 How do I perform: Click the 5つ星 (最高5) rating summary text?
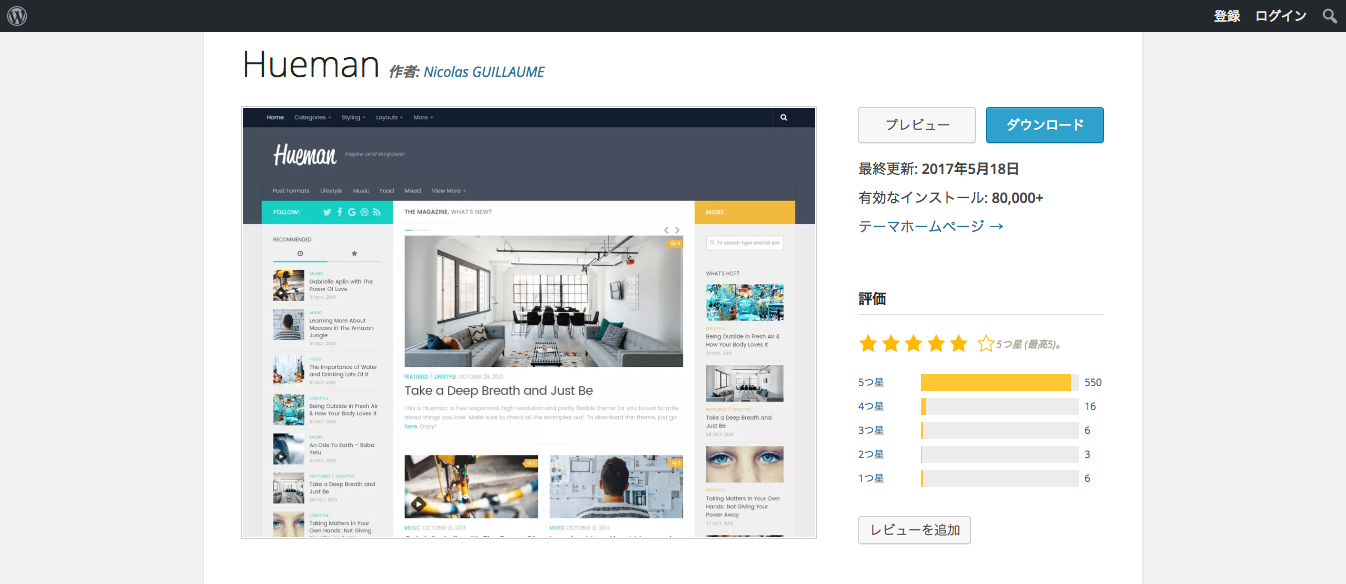(1029, 345)
